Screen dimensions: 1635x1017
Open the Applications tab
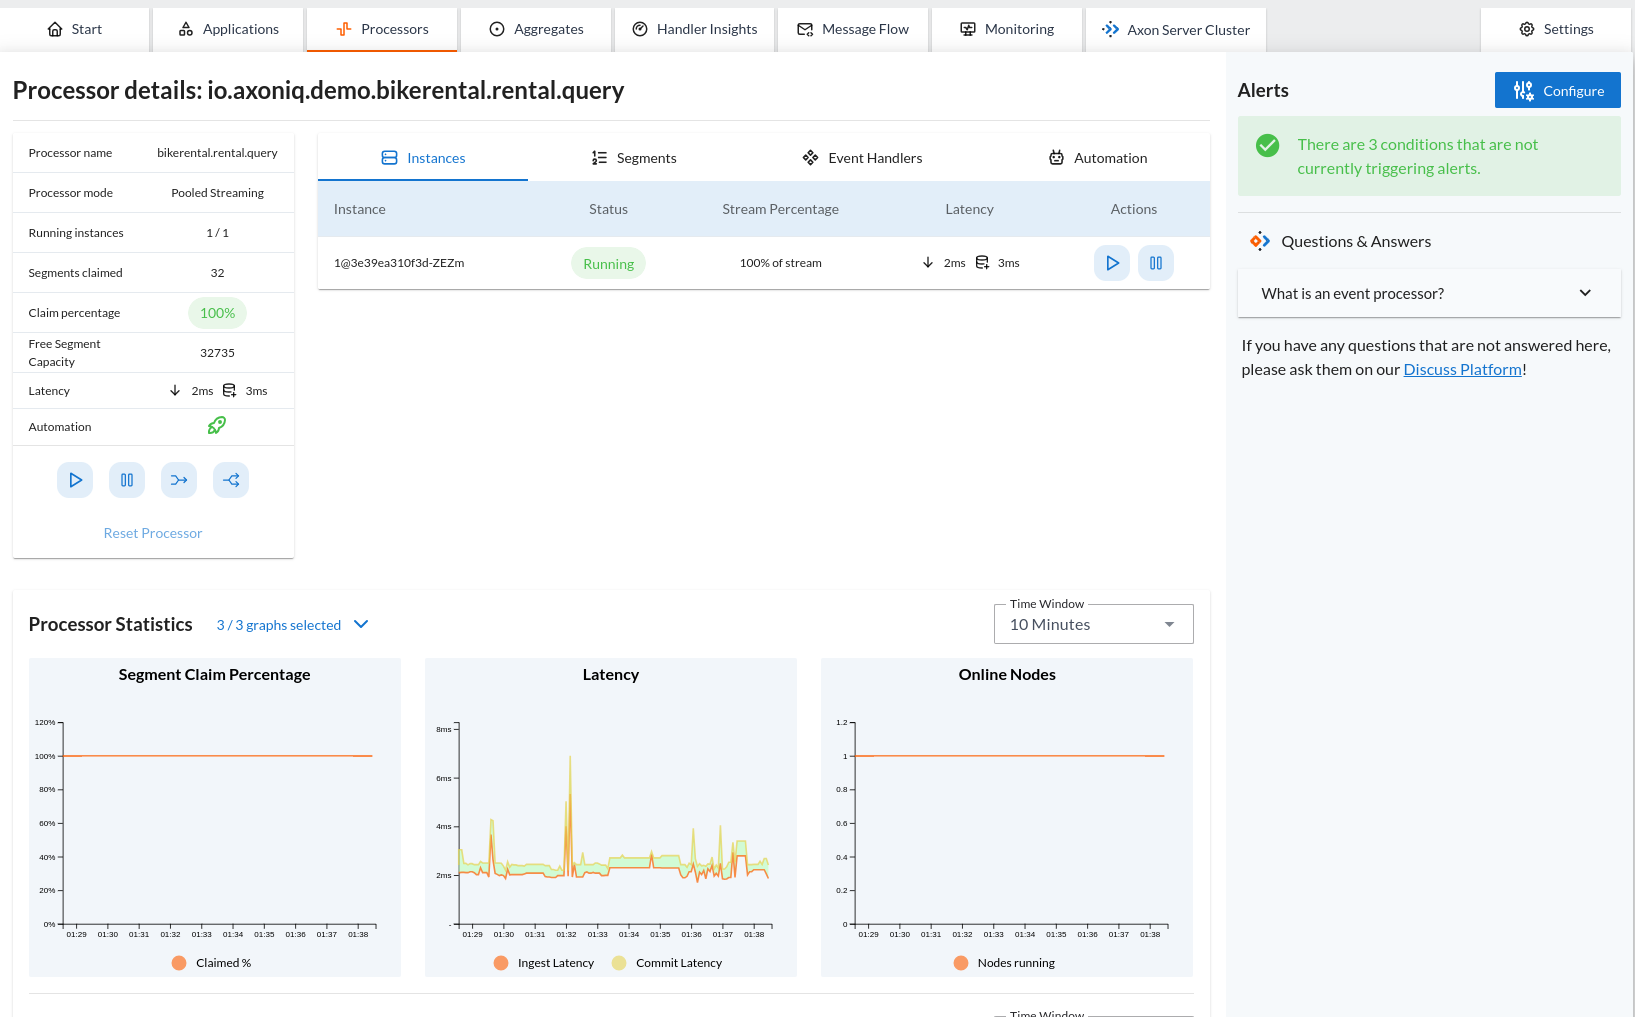229,29
